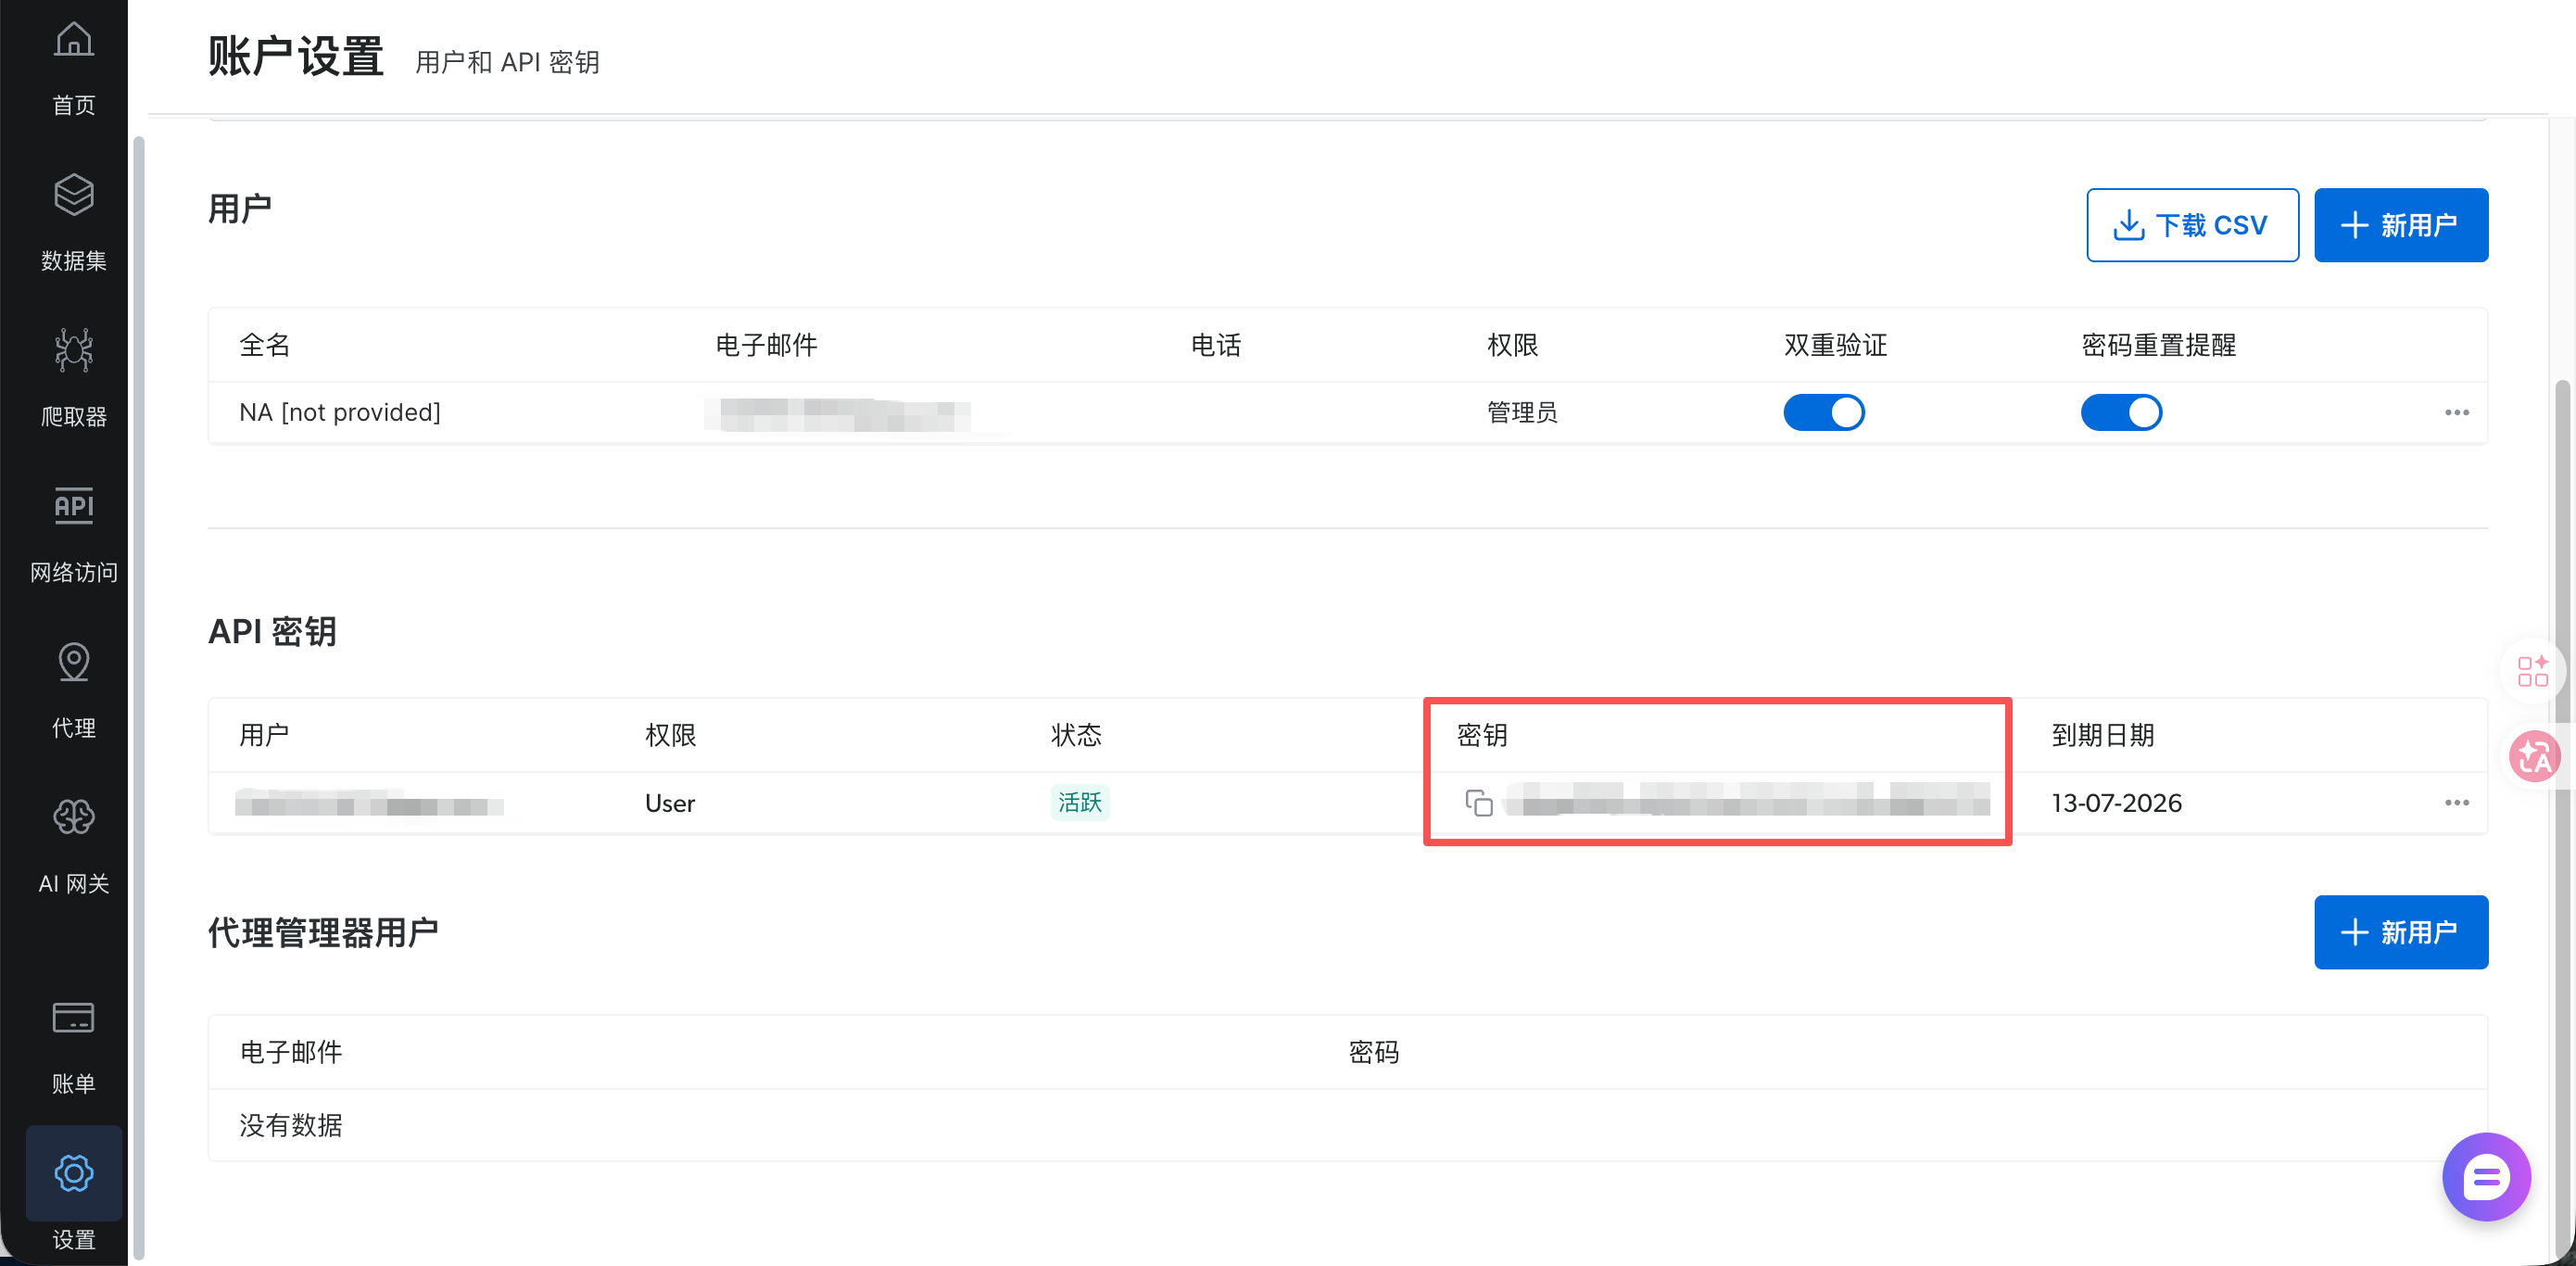Copy the API key with copy icon

click(x=1478, y=803)
